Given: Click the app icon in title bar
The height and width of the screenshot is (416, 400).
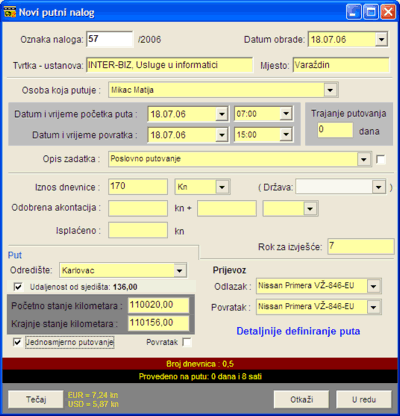Looking at the screenshot, I should tap(10, 12).
